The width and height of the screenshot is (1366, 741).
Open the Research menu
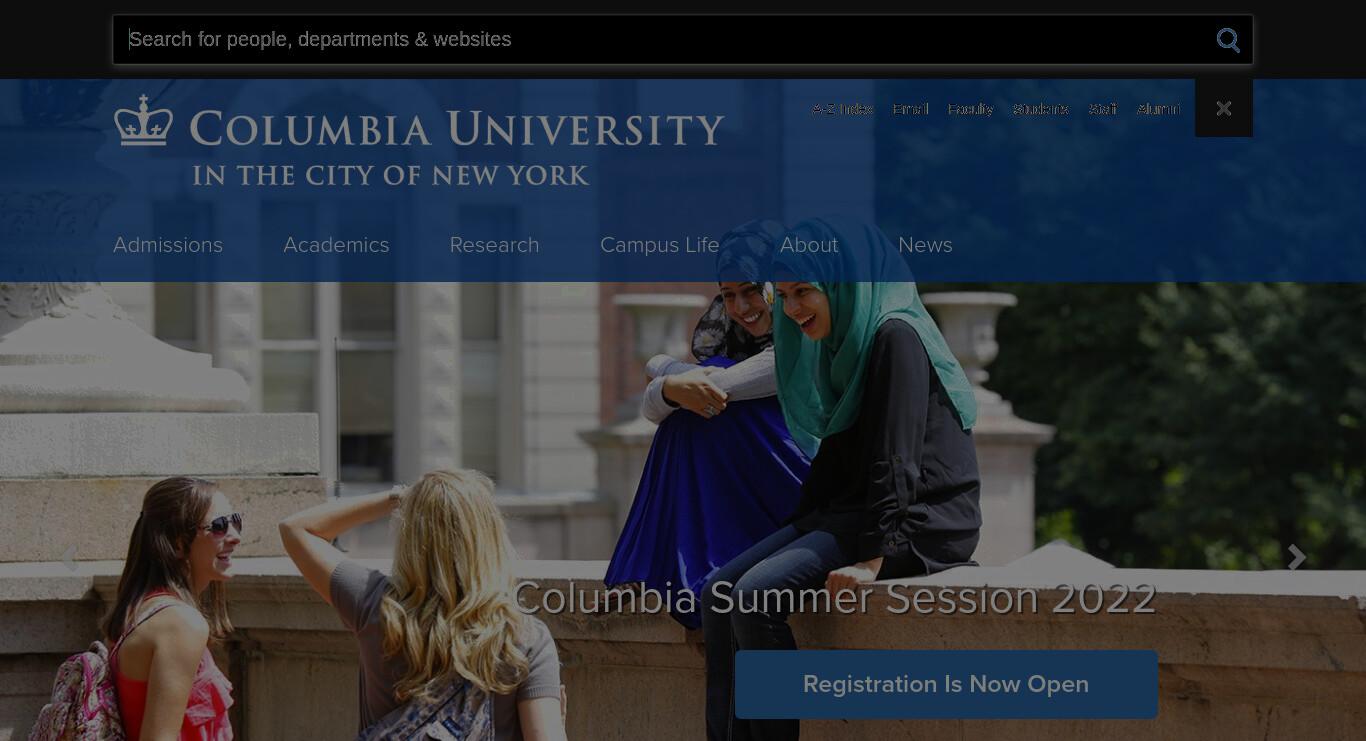pos(494,245)
